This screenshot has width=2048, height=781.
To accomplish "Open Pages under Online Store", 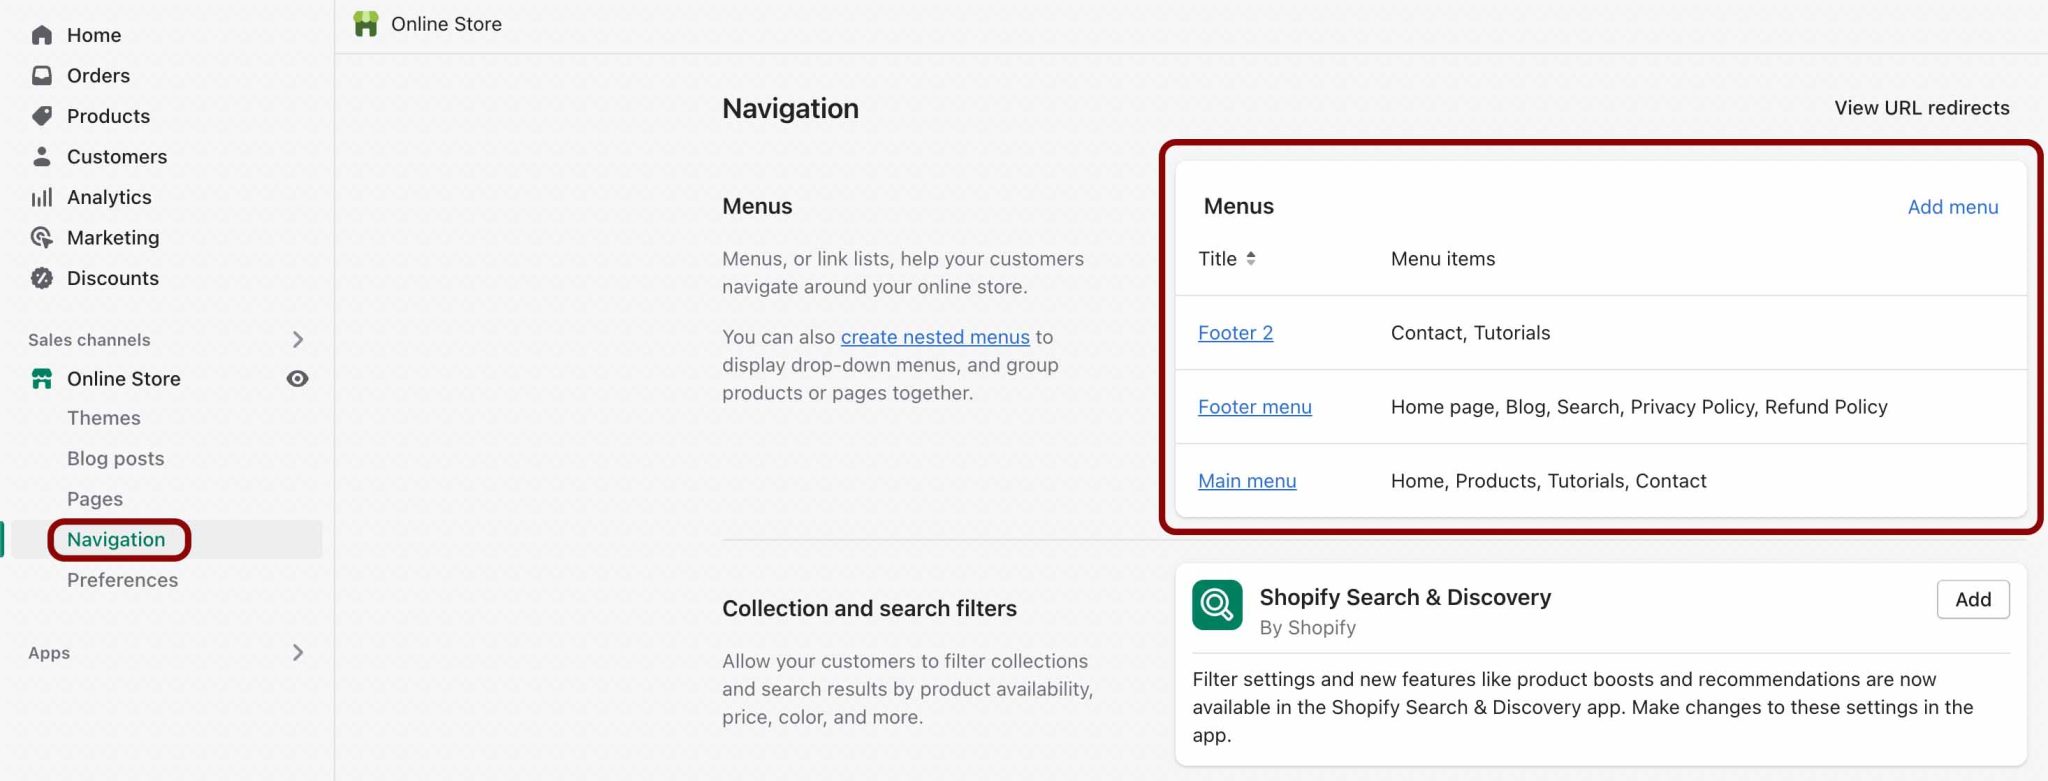I will click(95, 499).
